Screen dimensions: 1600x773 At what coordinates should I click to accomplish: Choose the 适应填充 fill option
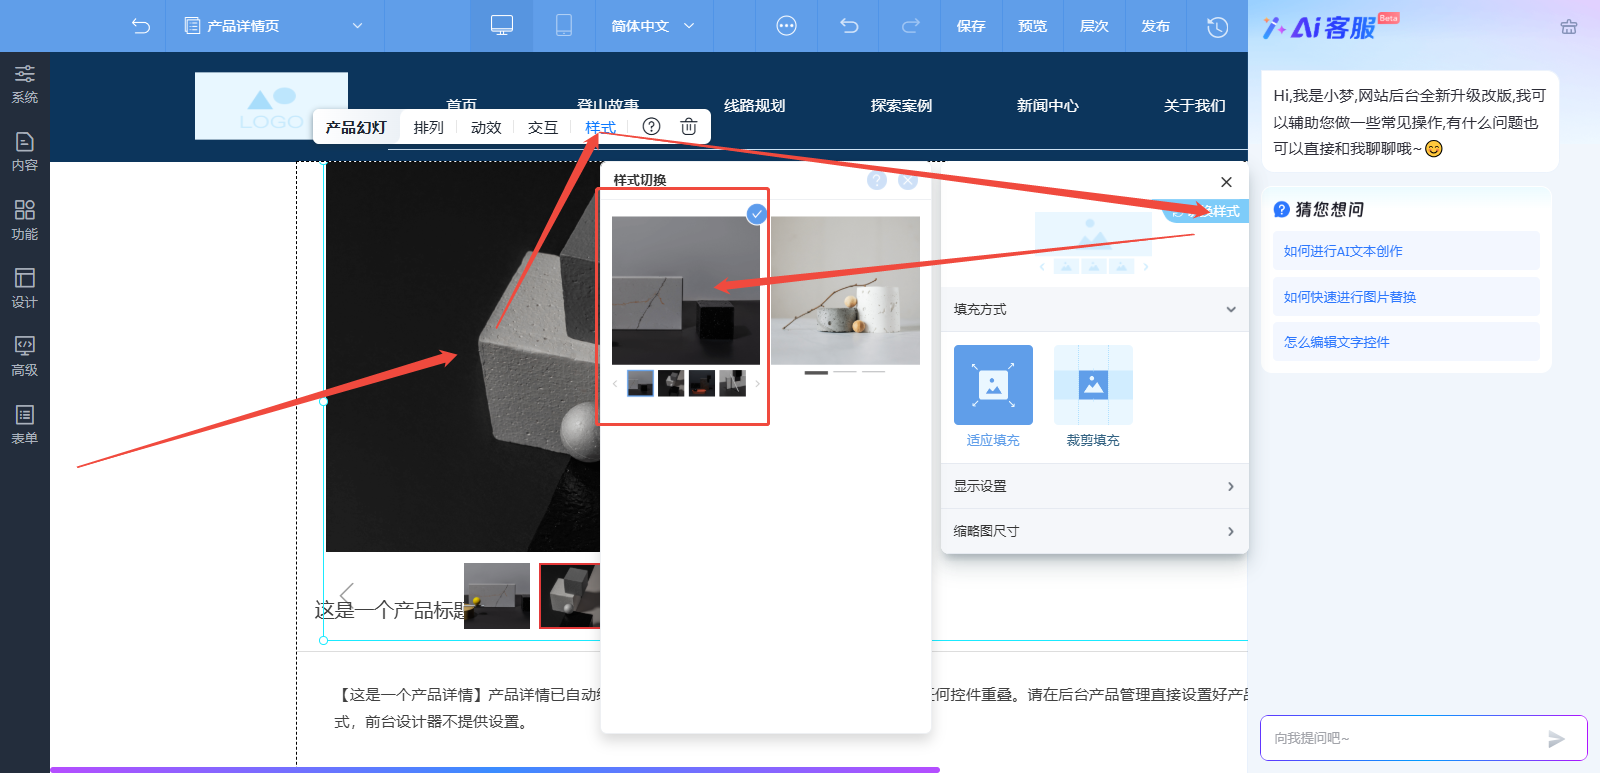click(993, 396)
